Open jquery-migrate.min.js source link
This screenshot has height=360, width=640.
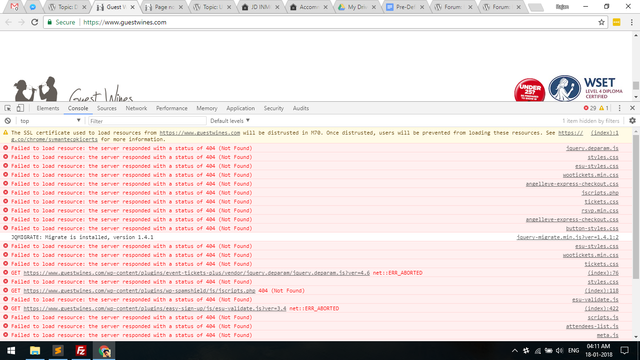pyautogui.click(x=567, y=237)
